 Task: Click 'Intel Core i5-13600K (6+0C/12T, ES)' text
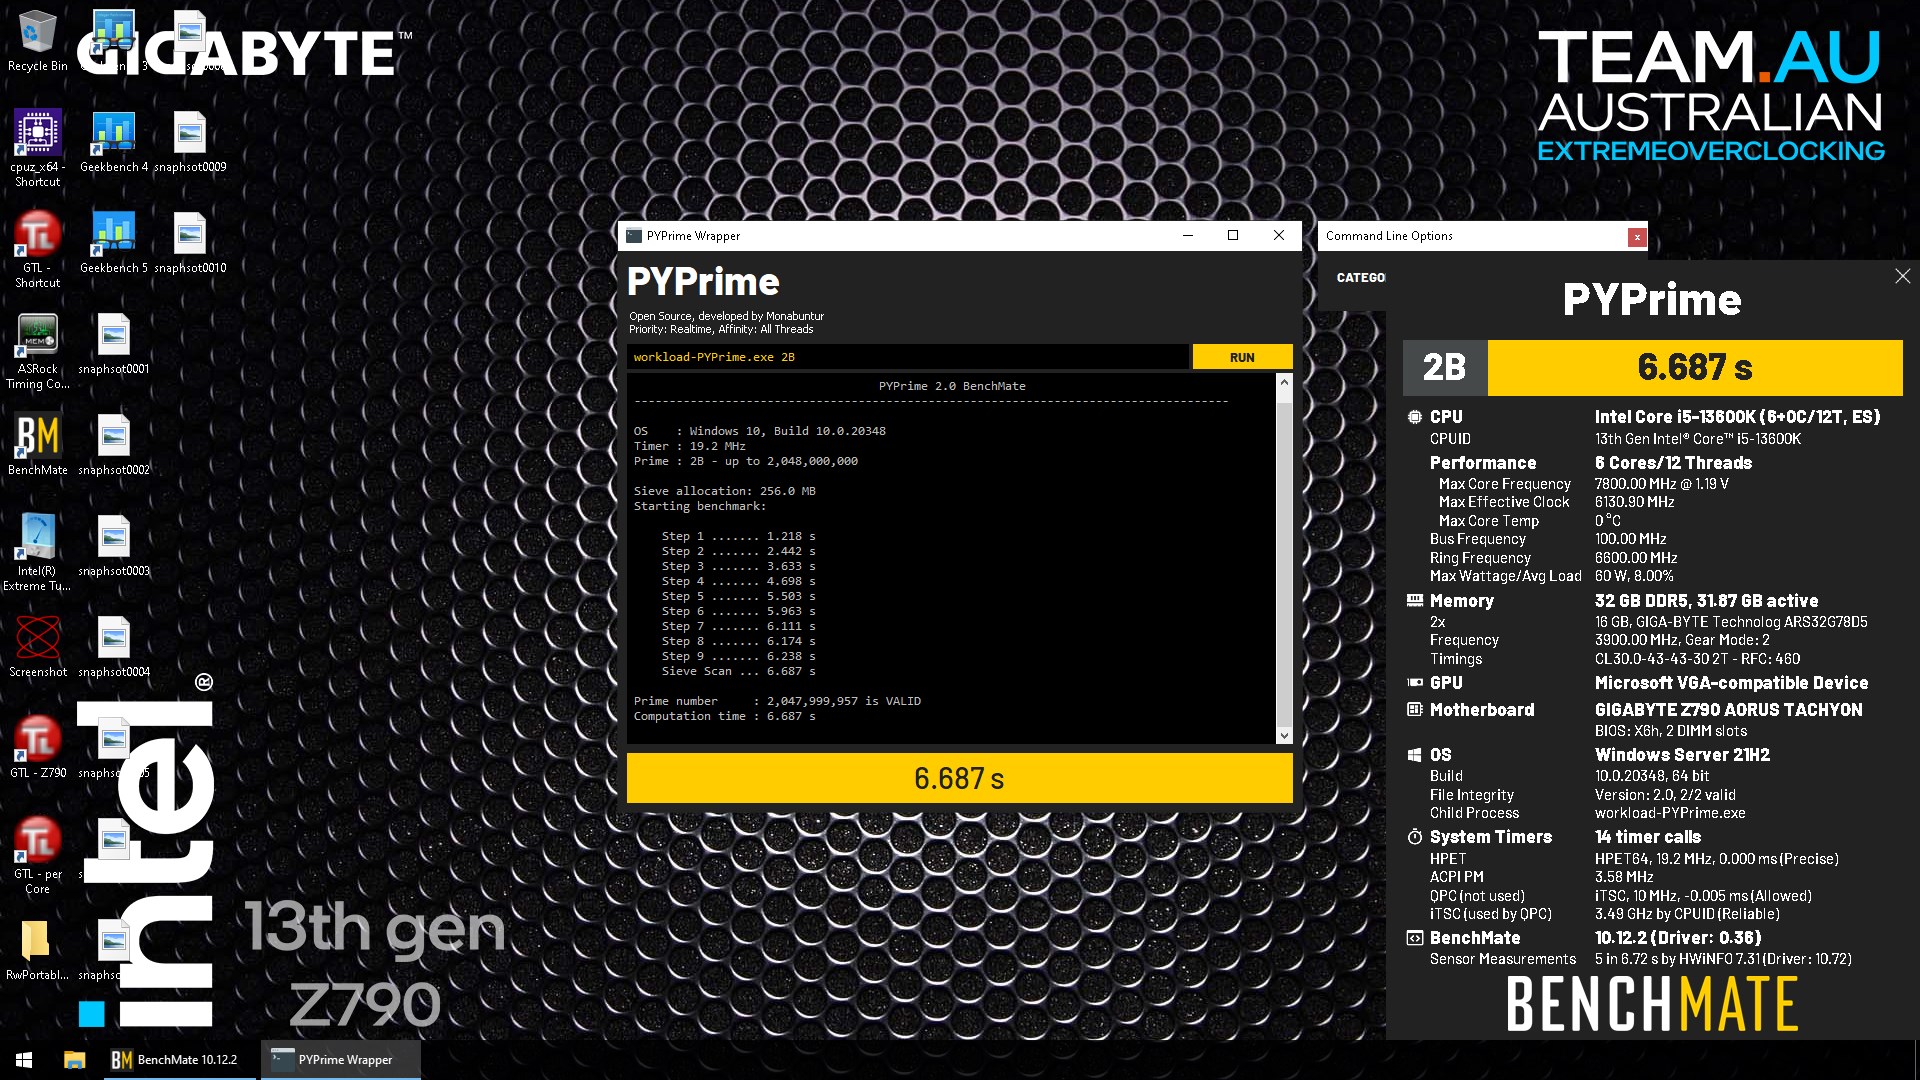(1737, 417)
